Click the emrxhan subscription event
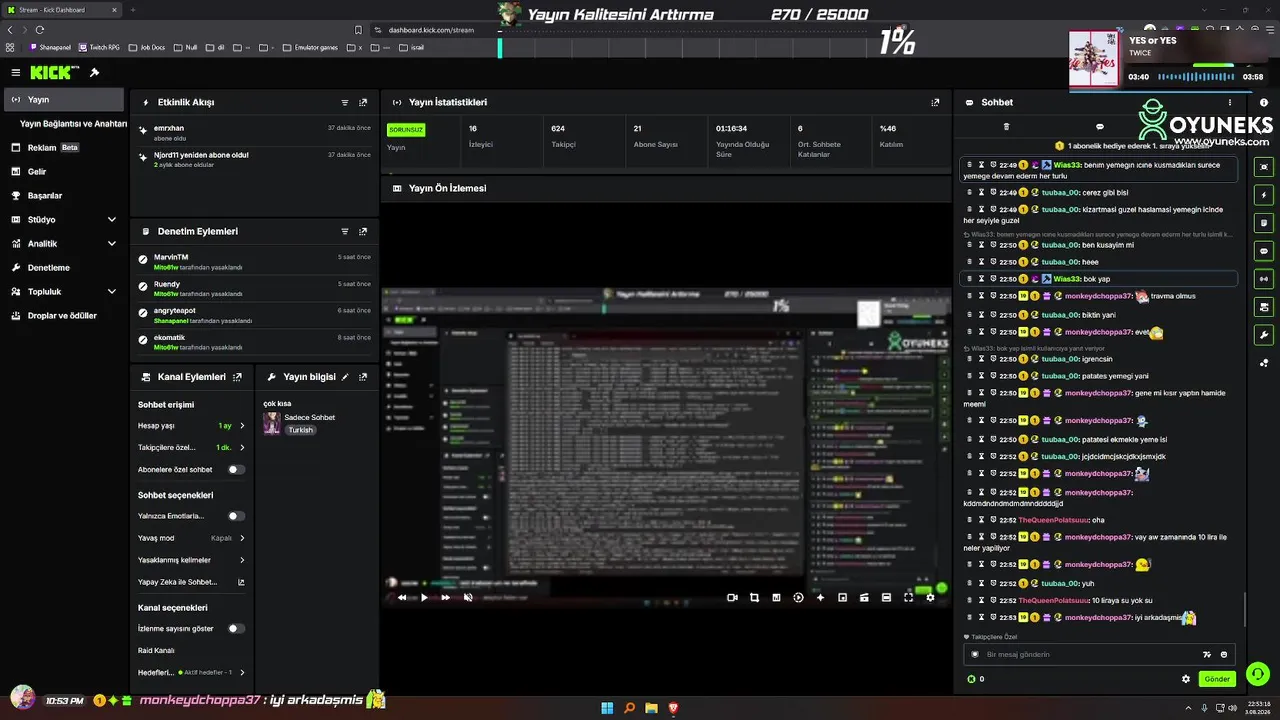The height and width of the screenshot is (720, 1280). point(255,133)
